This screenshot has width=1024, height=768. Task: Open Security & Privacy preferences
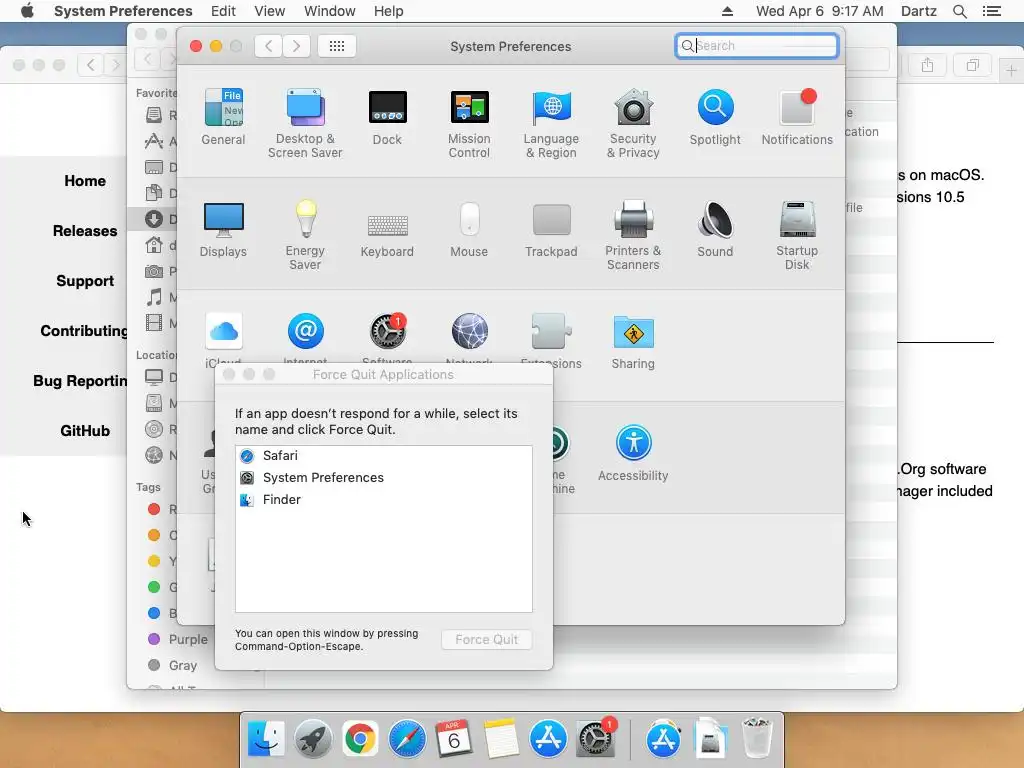tap(633, 124)
